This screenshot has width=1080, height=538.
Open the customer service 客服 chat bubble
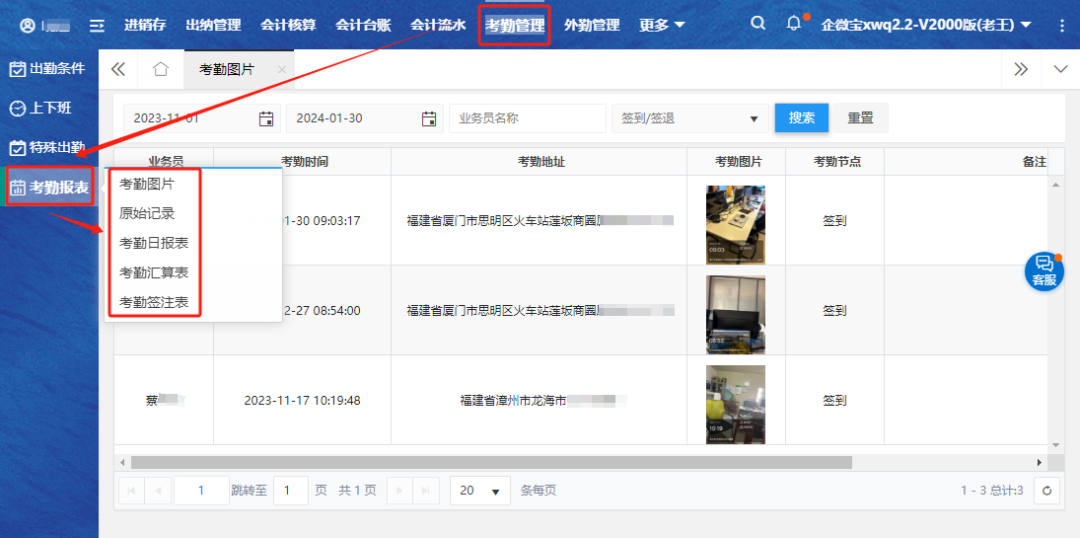pyautogui.click(x=1044, y=271)
